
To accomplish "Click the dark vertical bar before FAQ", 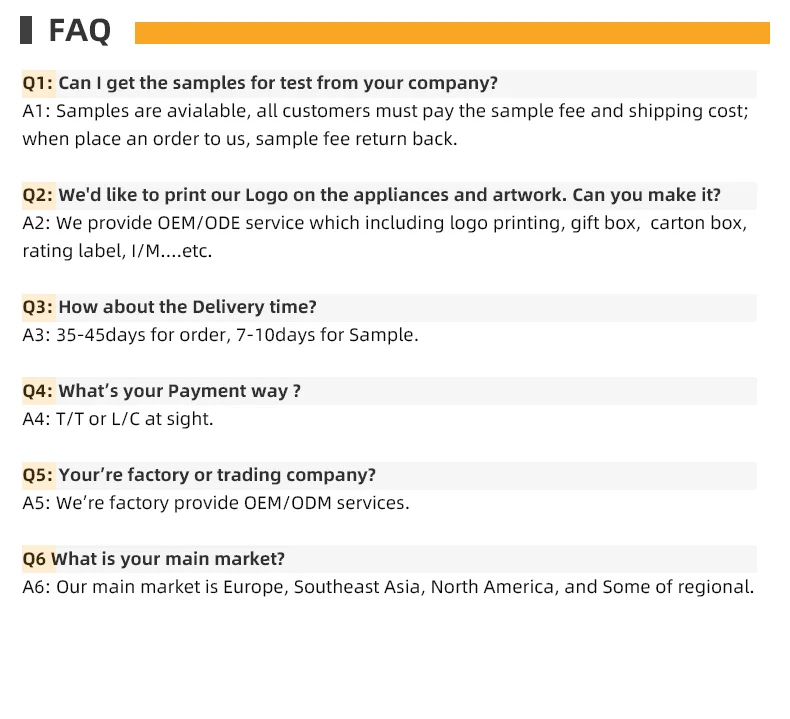I will 26,30.
